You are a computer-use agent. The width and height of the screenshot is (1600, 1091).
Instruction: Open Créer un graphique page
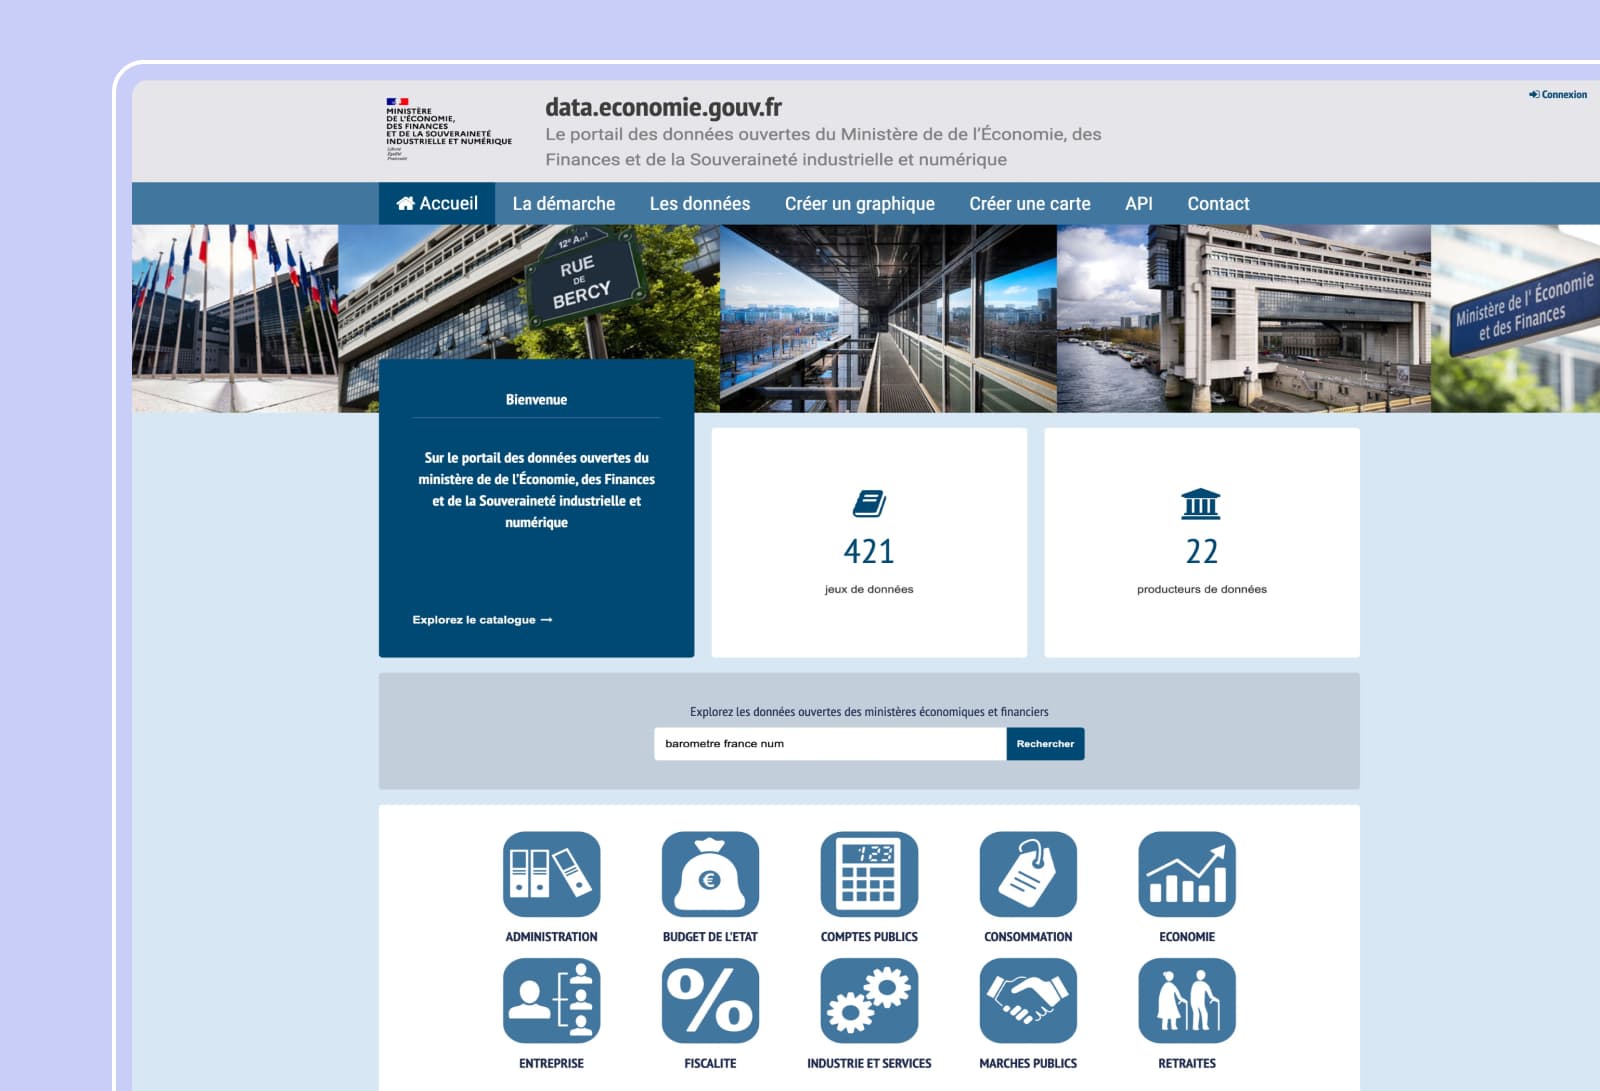[859, 204]
